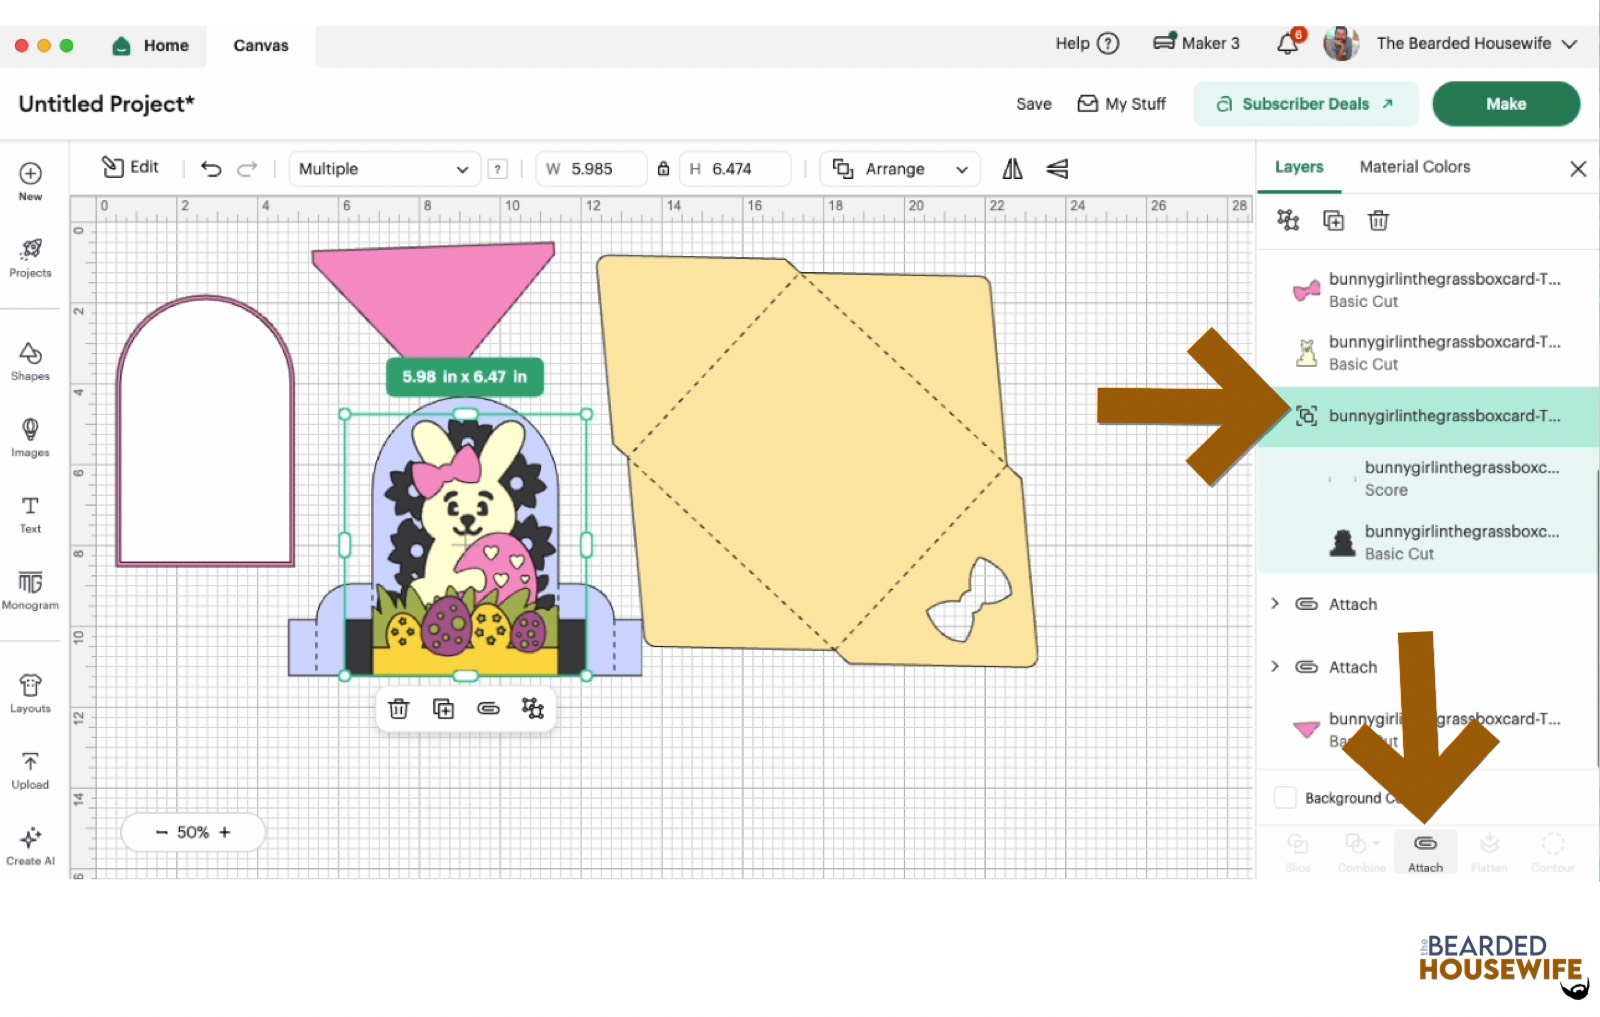Click the Save button
This screenshot has height=1017, width=1600.
1033,104
